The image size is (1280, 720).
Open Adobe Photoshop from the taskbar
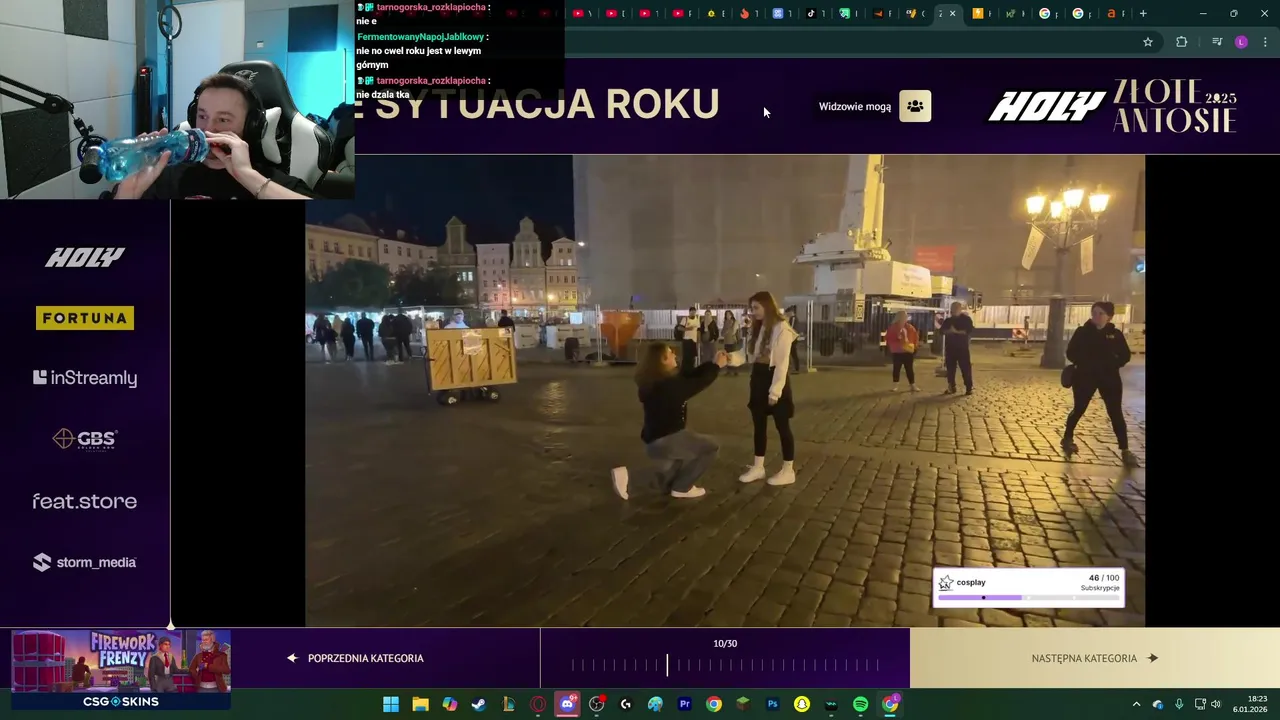(772, 704)
